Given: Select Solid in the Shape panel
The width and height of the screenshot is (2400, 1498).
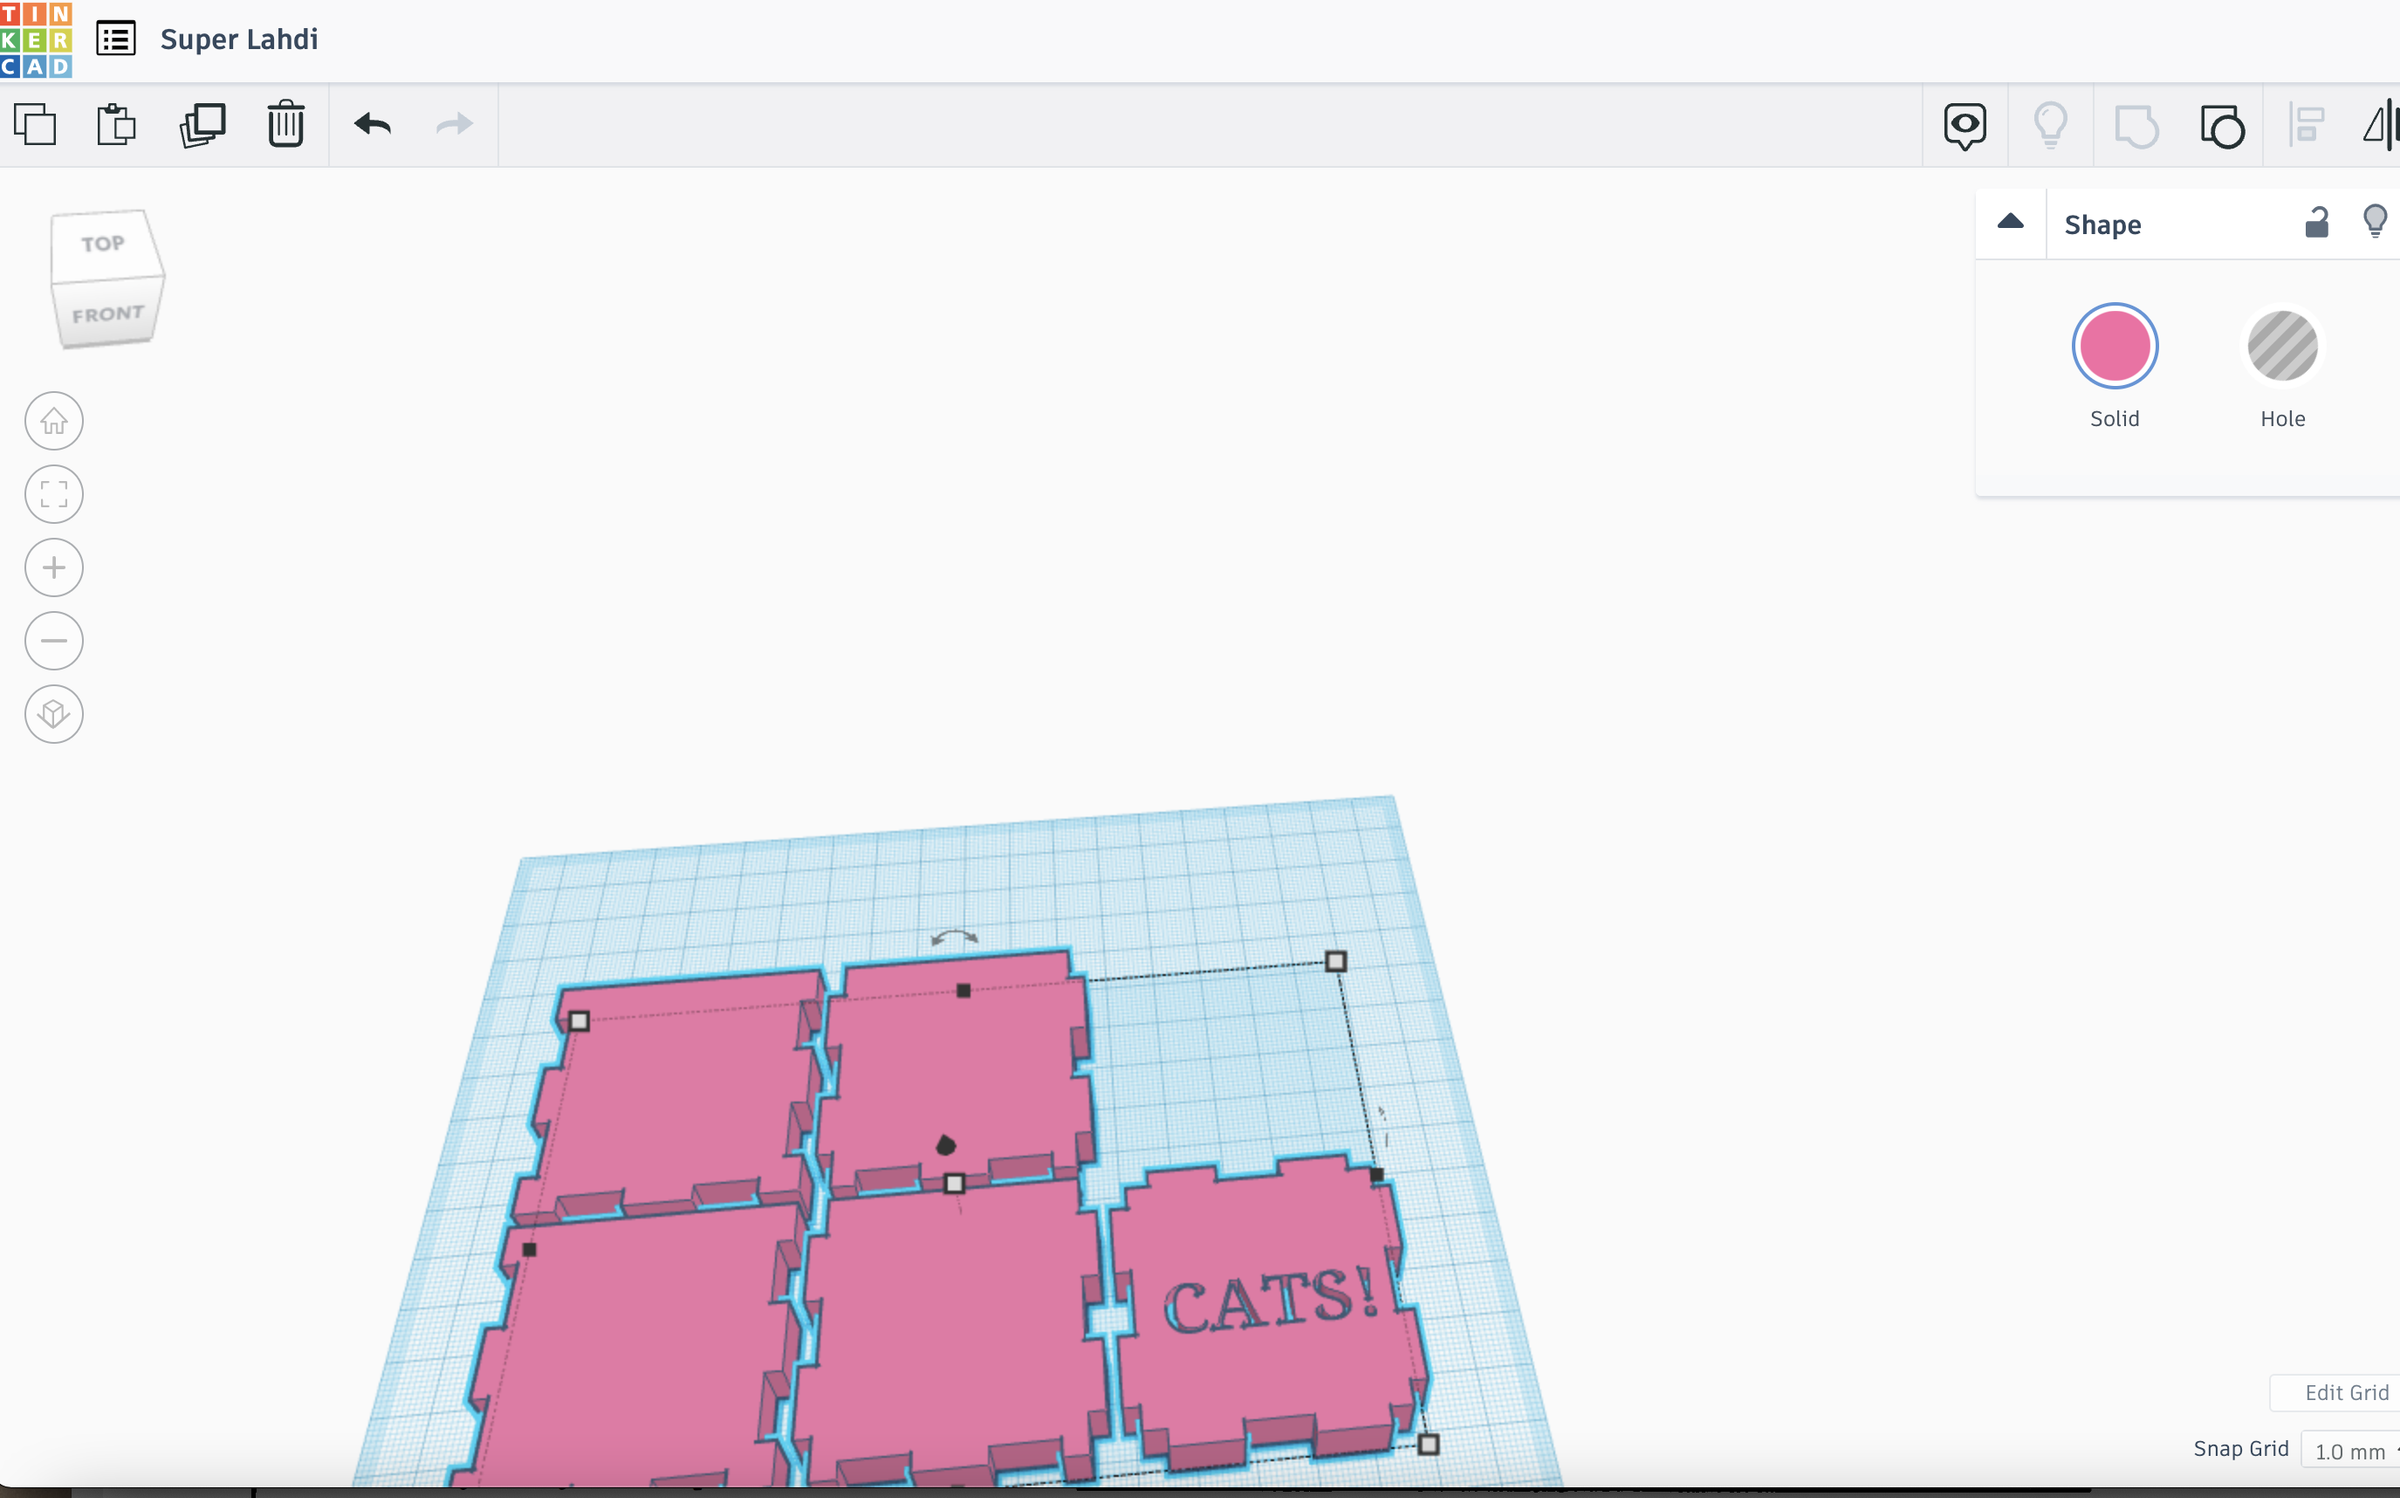Looking at the screenshot, I should [x=2114, y=346].
